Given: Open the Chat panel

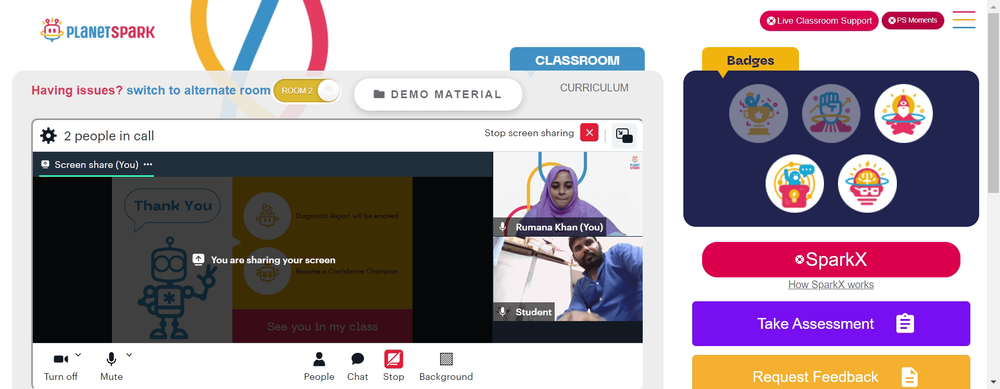Looking at the screenshot, I should coord(358,367).
